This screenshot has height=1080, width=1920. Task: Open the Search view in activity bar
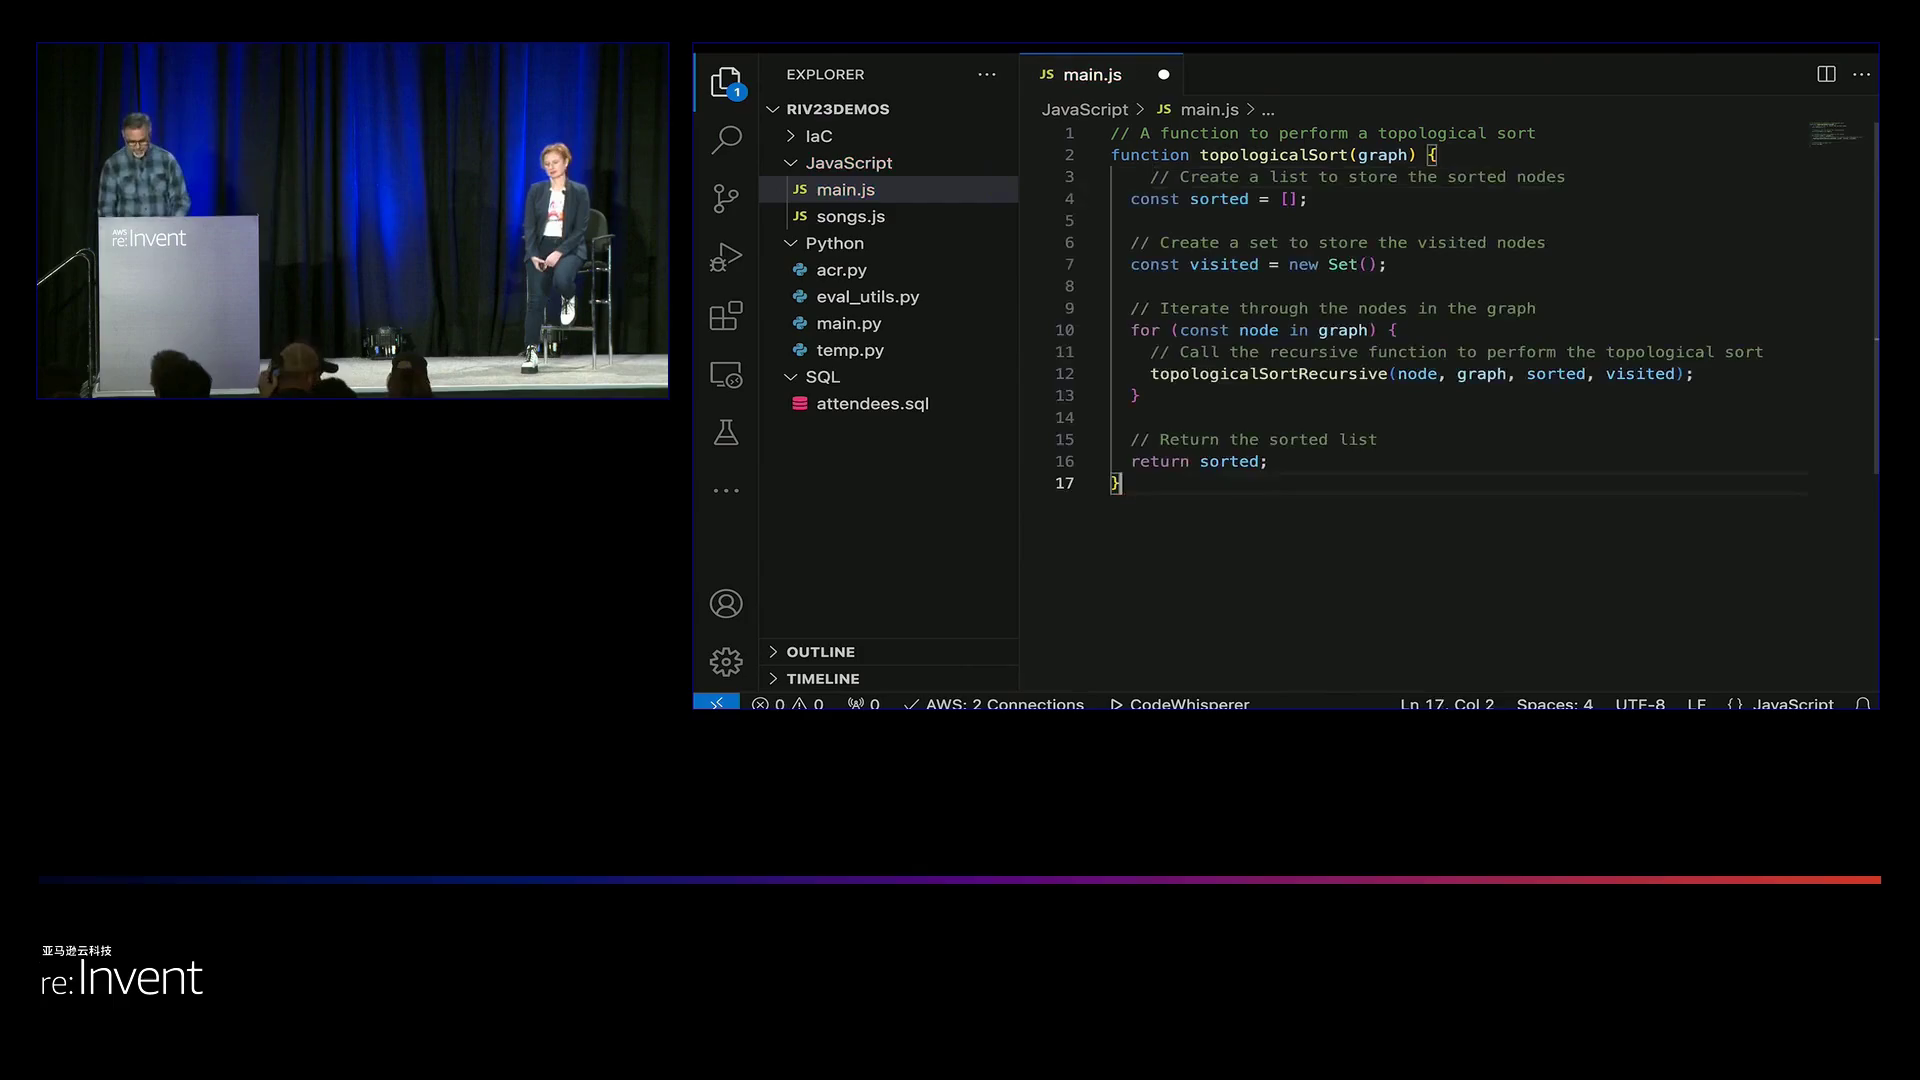point(726,139)
